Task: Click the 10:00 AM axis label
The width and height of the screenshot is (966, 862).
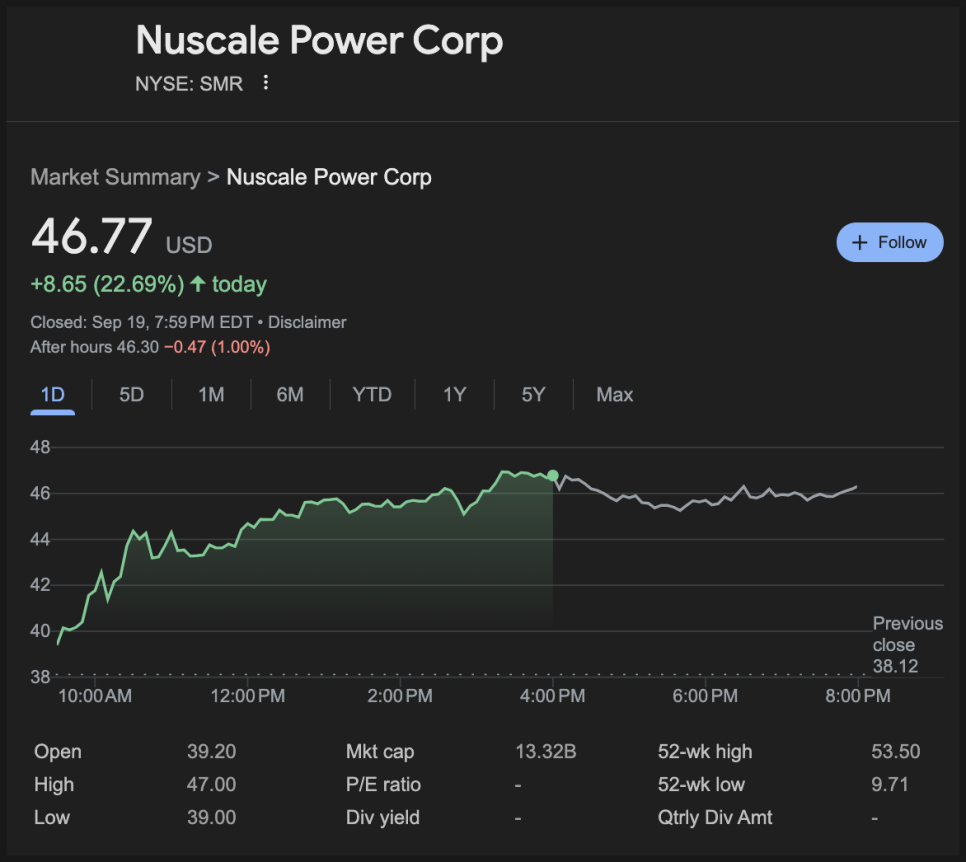Action: pos(95,696)
